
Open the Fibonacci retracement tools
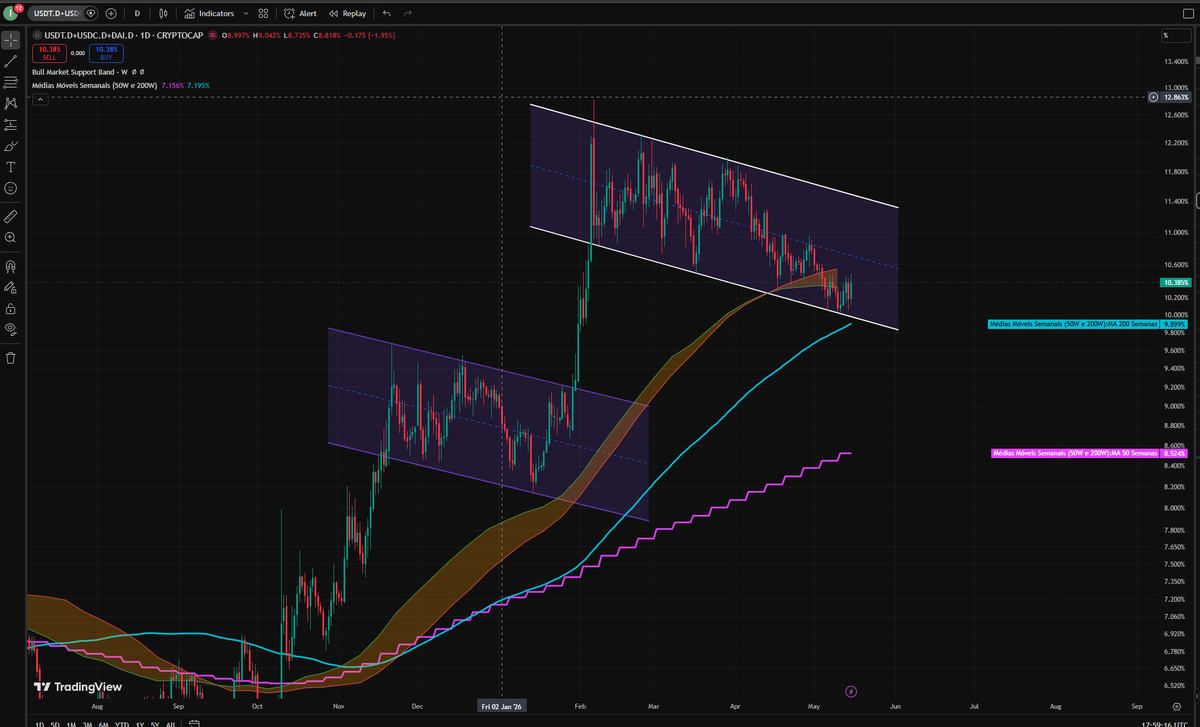[10, 82]
